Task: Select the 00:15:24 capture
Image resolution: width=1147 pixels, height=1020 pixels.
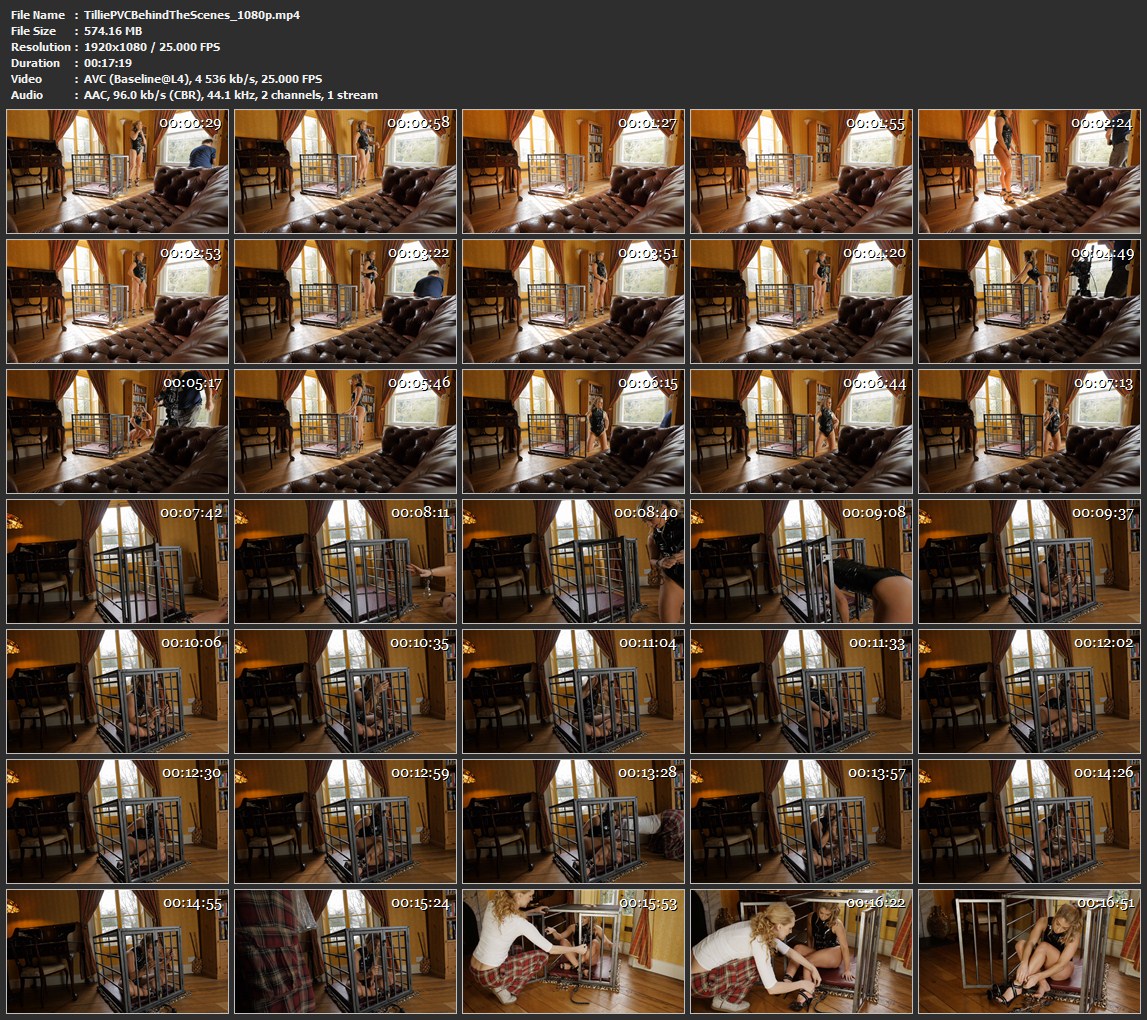Action: click(x=345, y=951)
